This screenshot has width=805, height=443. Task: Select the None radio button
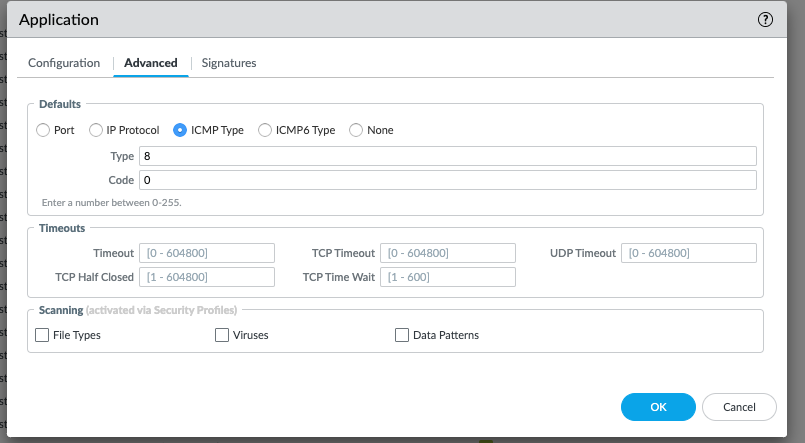pyautogui.click(x=356, y=130)
